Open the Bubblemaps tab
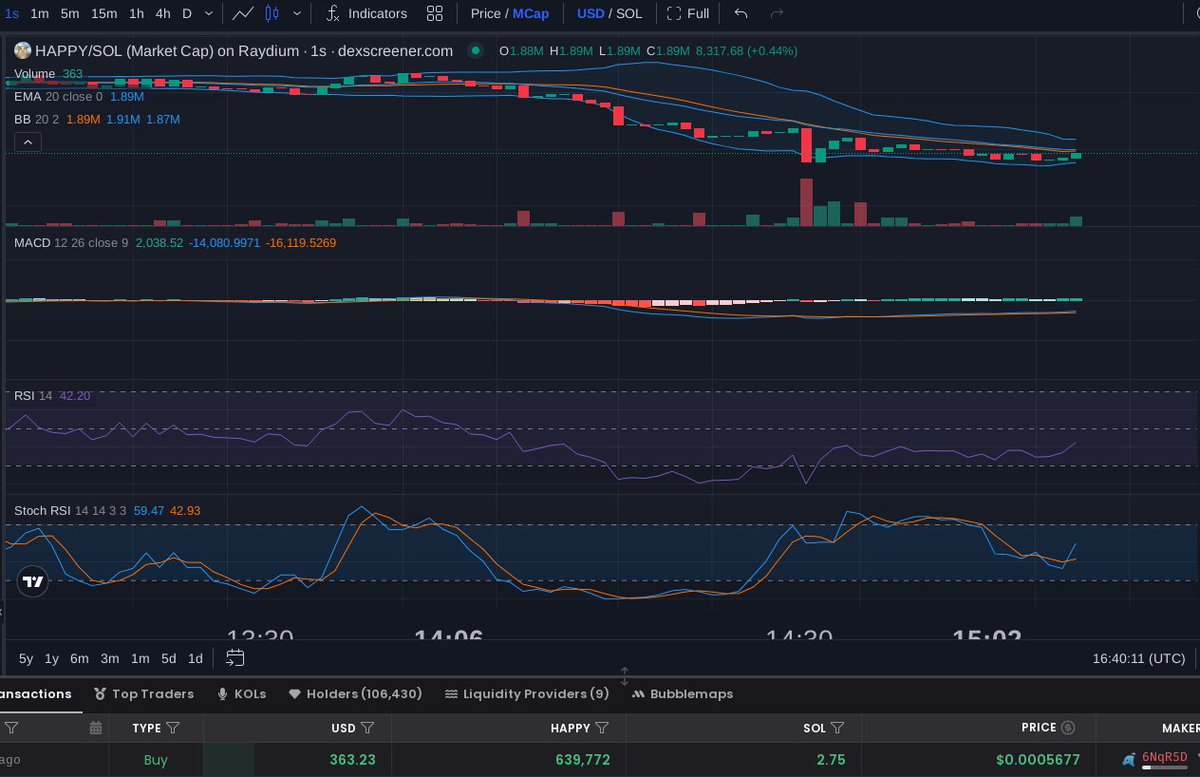Image resolution: width=1200 pixels, height=777 pixels. [x=683, y=694]
